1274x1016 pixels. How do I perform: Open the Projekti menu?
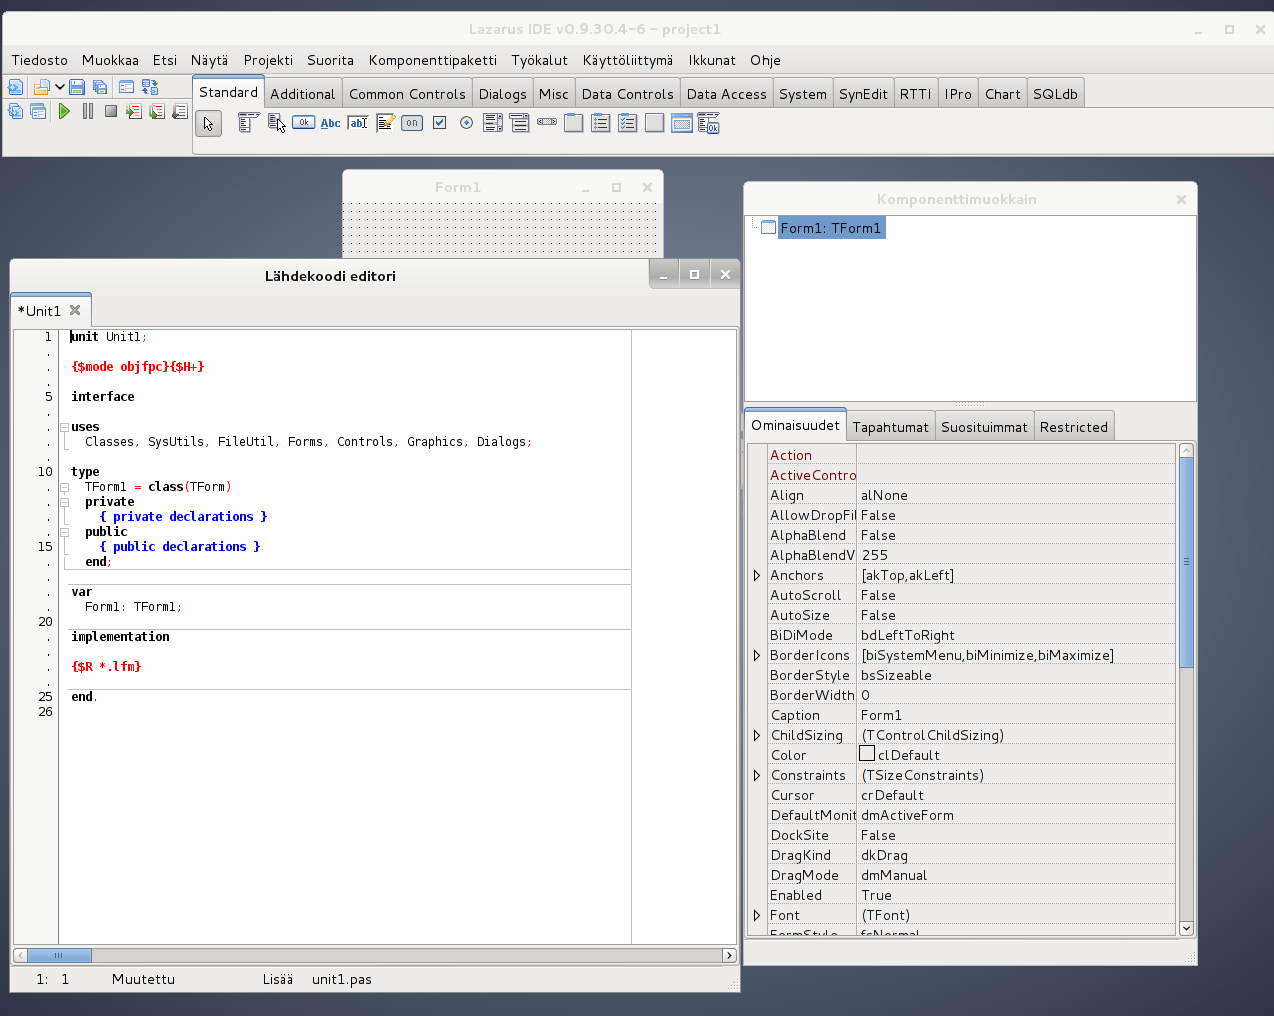pos(268,60)
